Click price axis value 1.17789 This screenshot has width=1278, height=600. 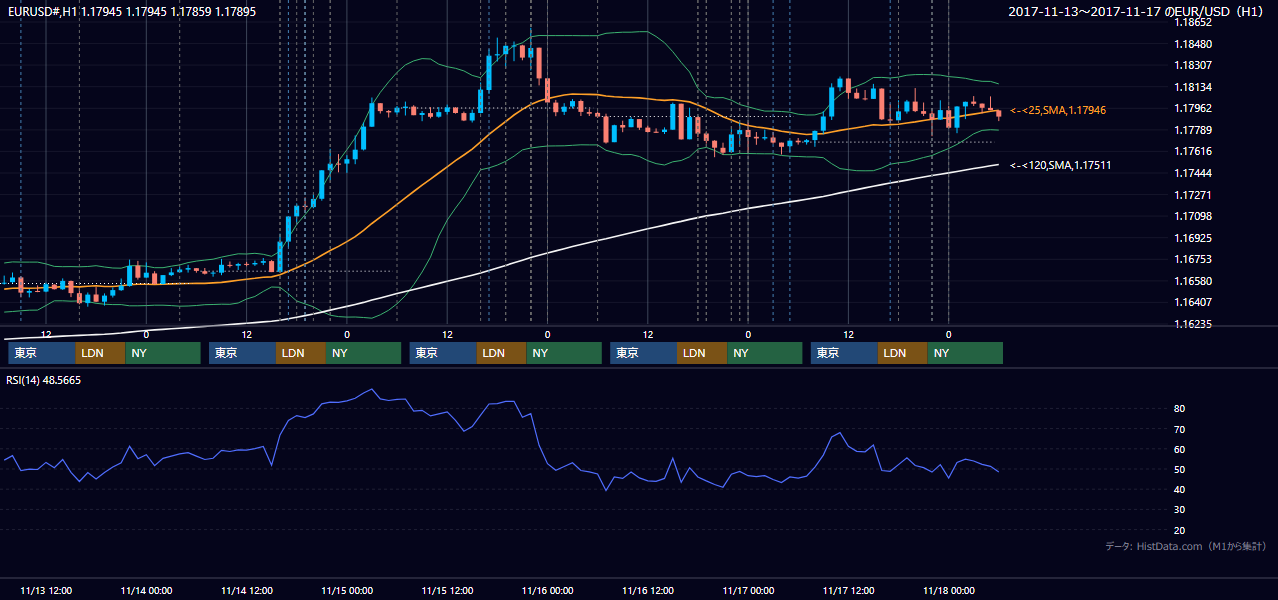pos(1193,130)
